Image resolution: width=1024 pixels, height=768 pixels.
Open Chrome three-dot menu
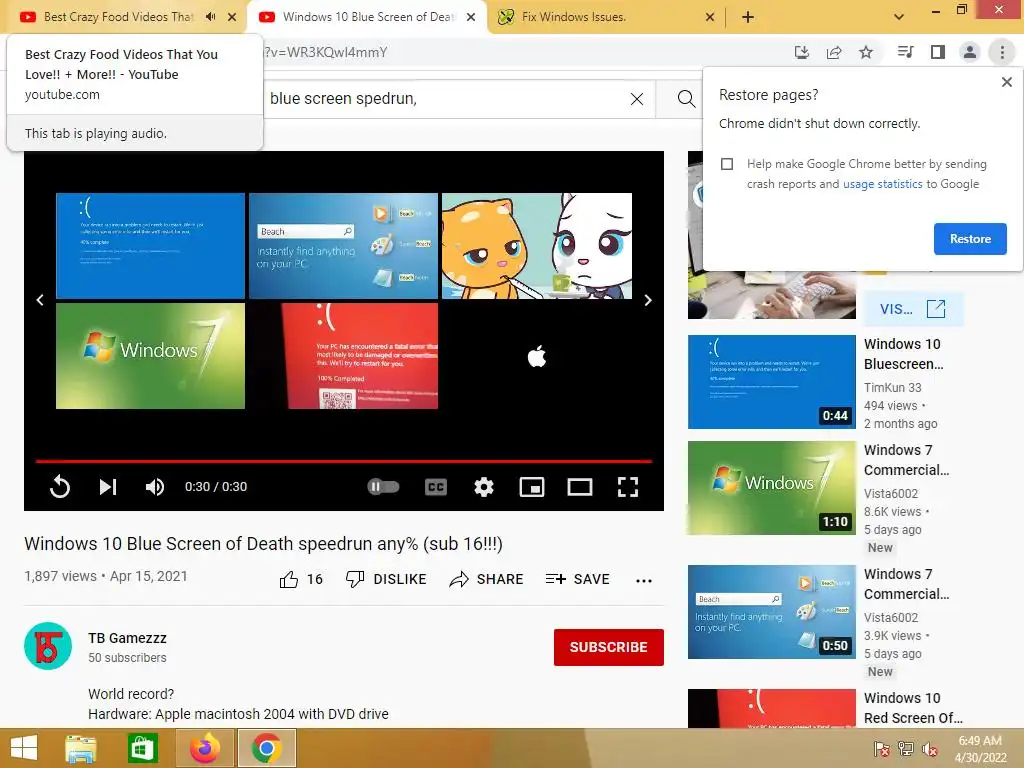[1002, 52]
